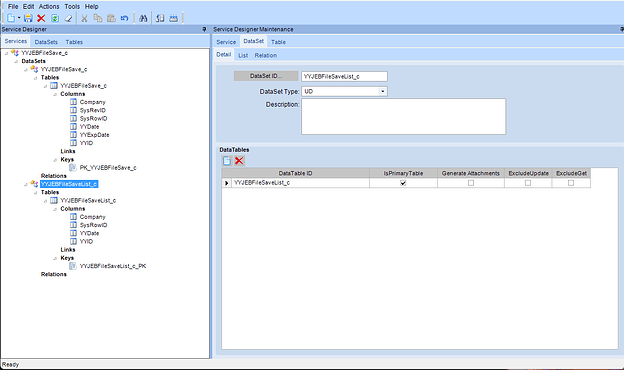The image size is (624, 370).
Task: Collapse the YYJEBFileSaveList_c dataset node
Action: (x=26, y=184)
